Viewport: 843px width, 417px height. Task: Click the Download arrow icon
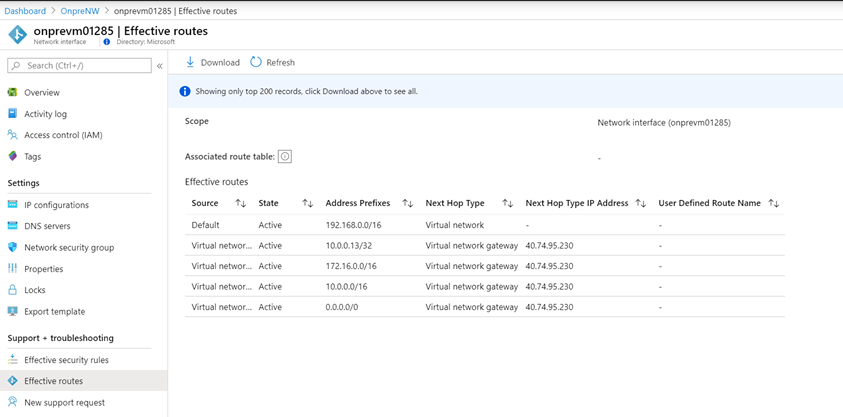click(190, 62)
